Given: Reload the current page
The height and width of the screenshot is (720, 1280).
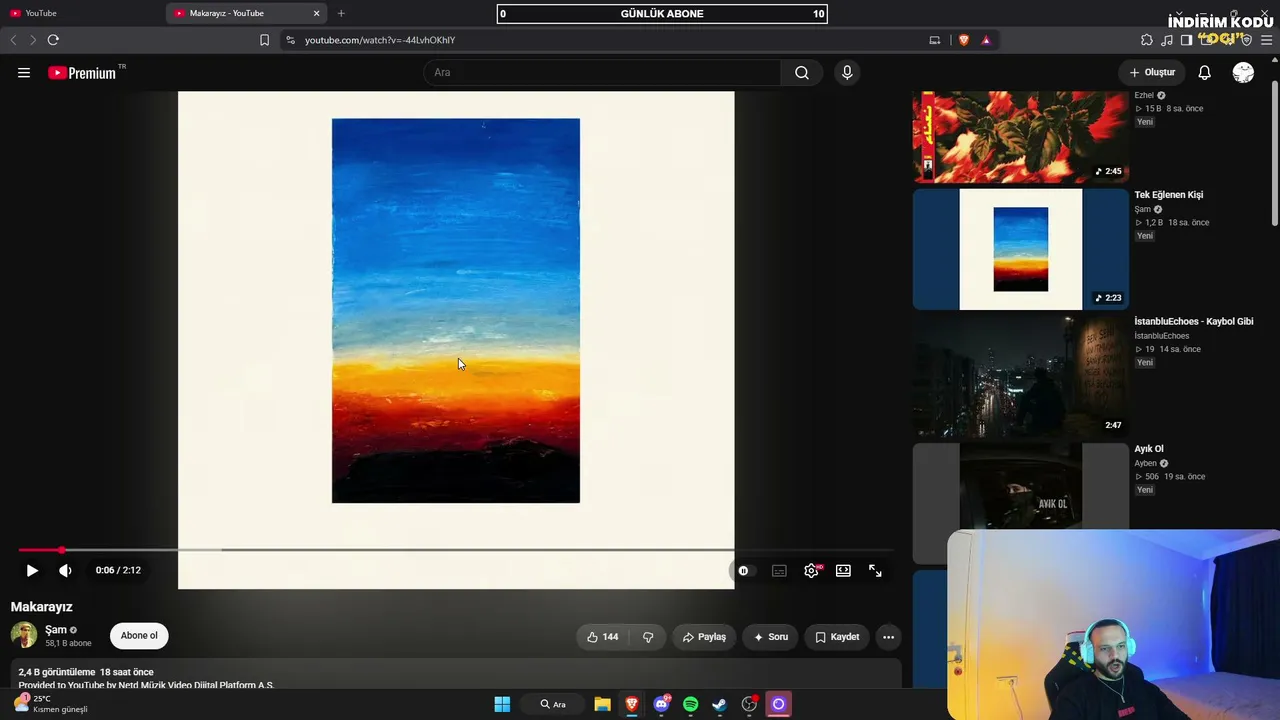Looking at the screenshot, I should [53, 40].
